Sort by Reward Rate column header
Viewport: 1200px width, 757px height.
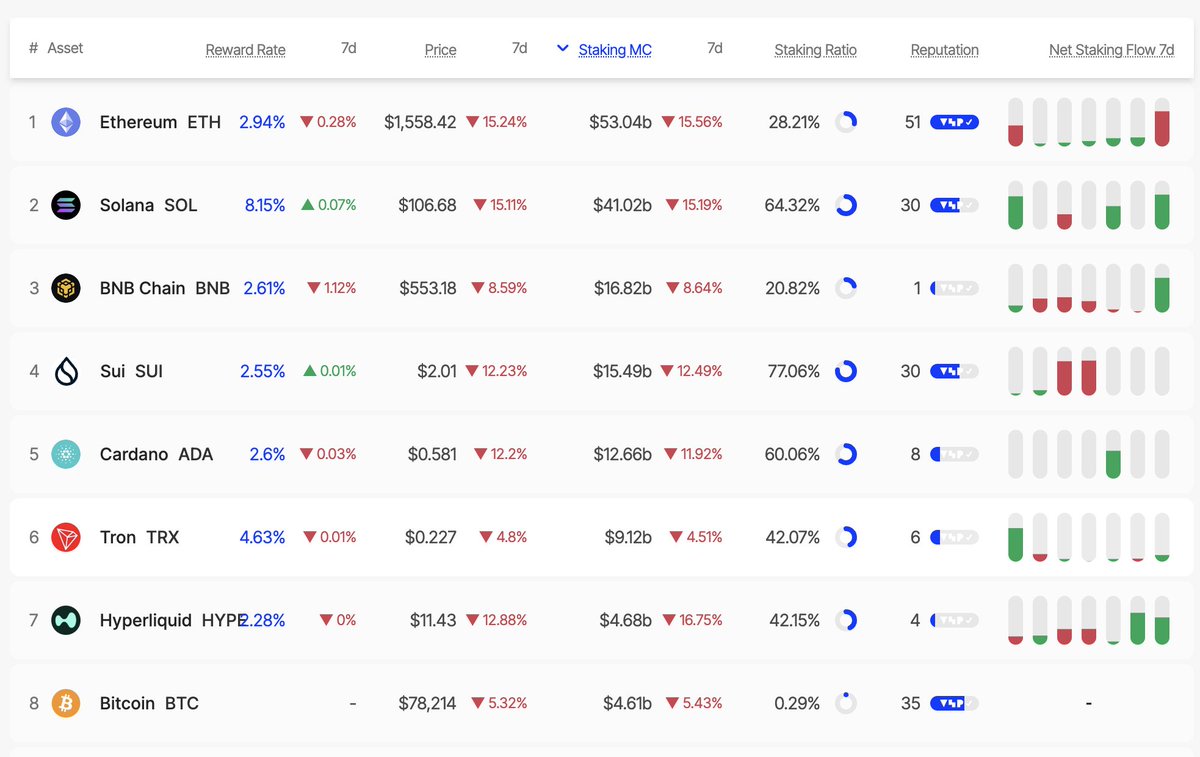[x=245, y=50]
